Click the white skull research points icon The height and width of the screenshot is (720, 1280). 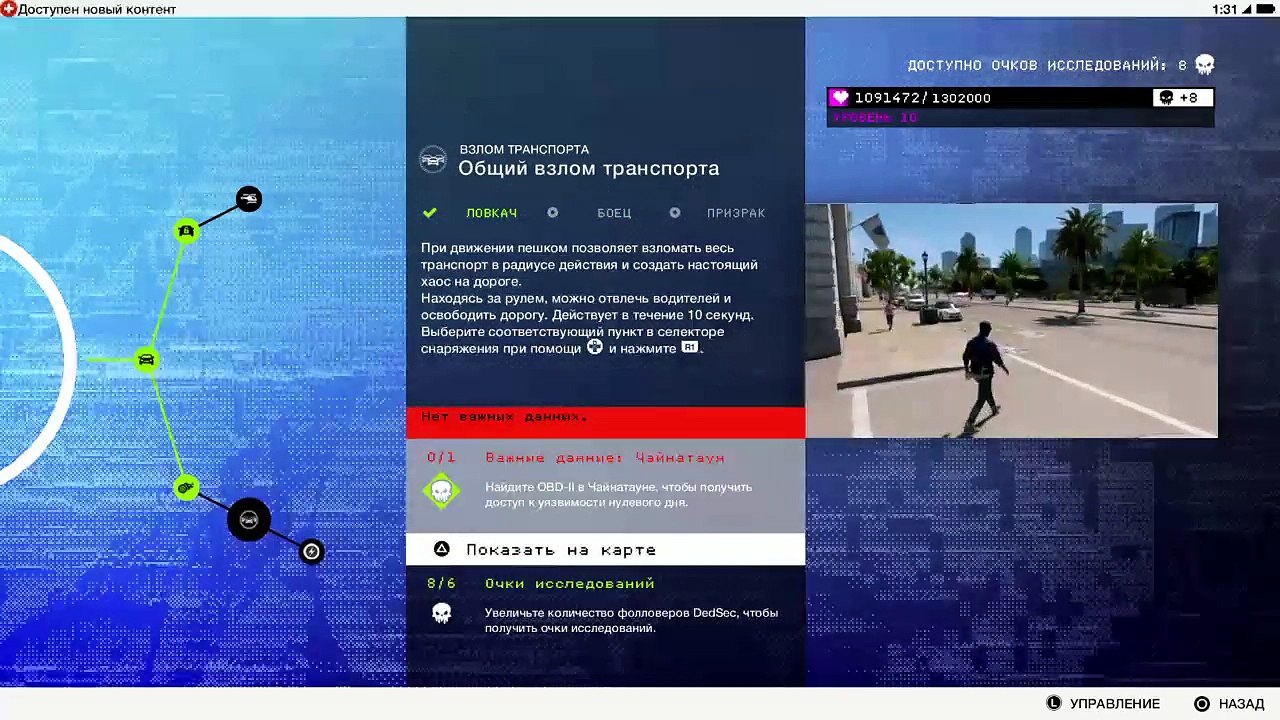(441, 613)
